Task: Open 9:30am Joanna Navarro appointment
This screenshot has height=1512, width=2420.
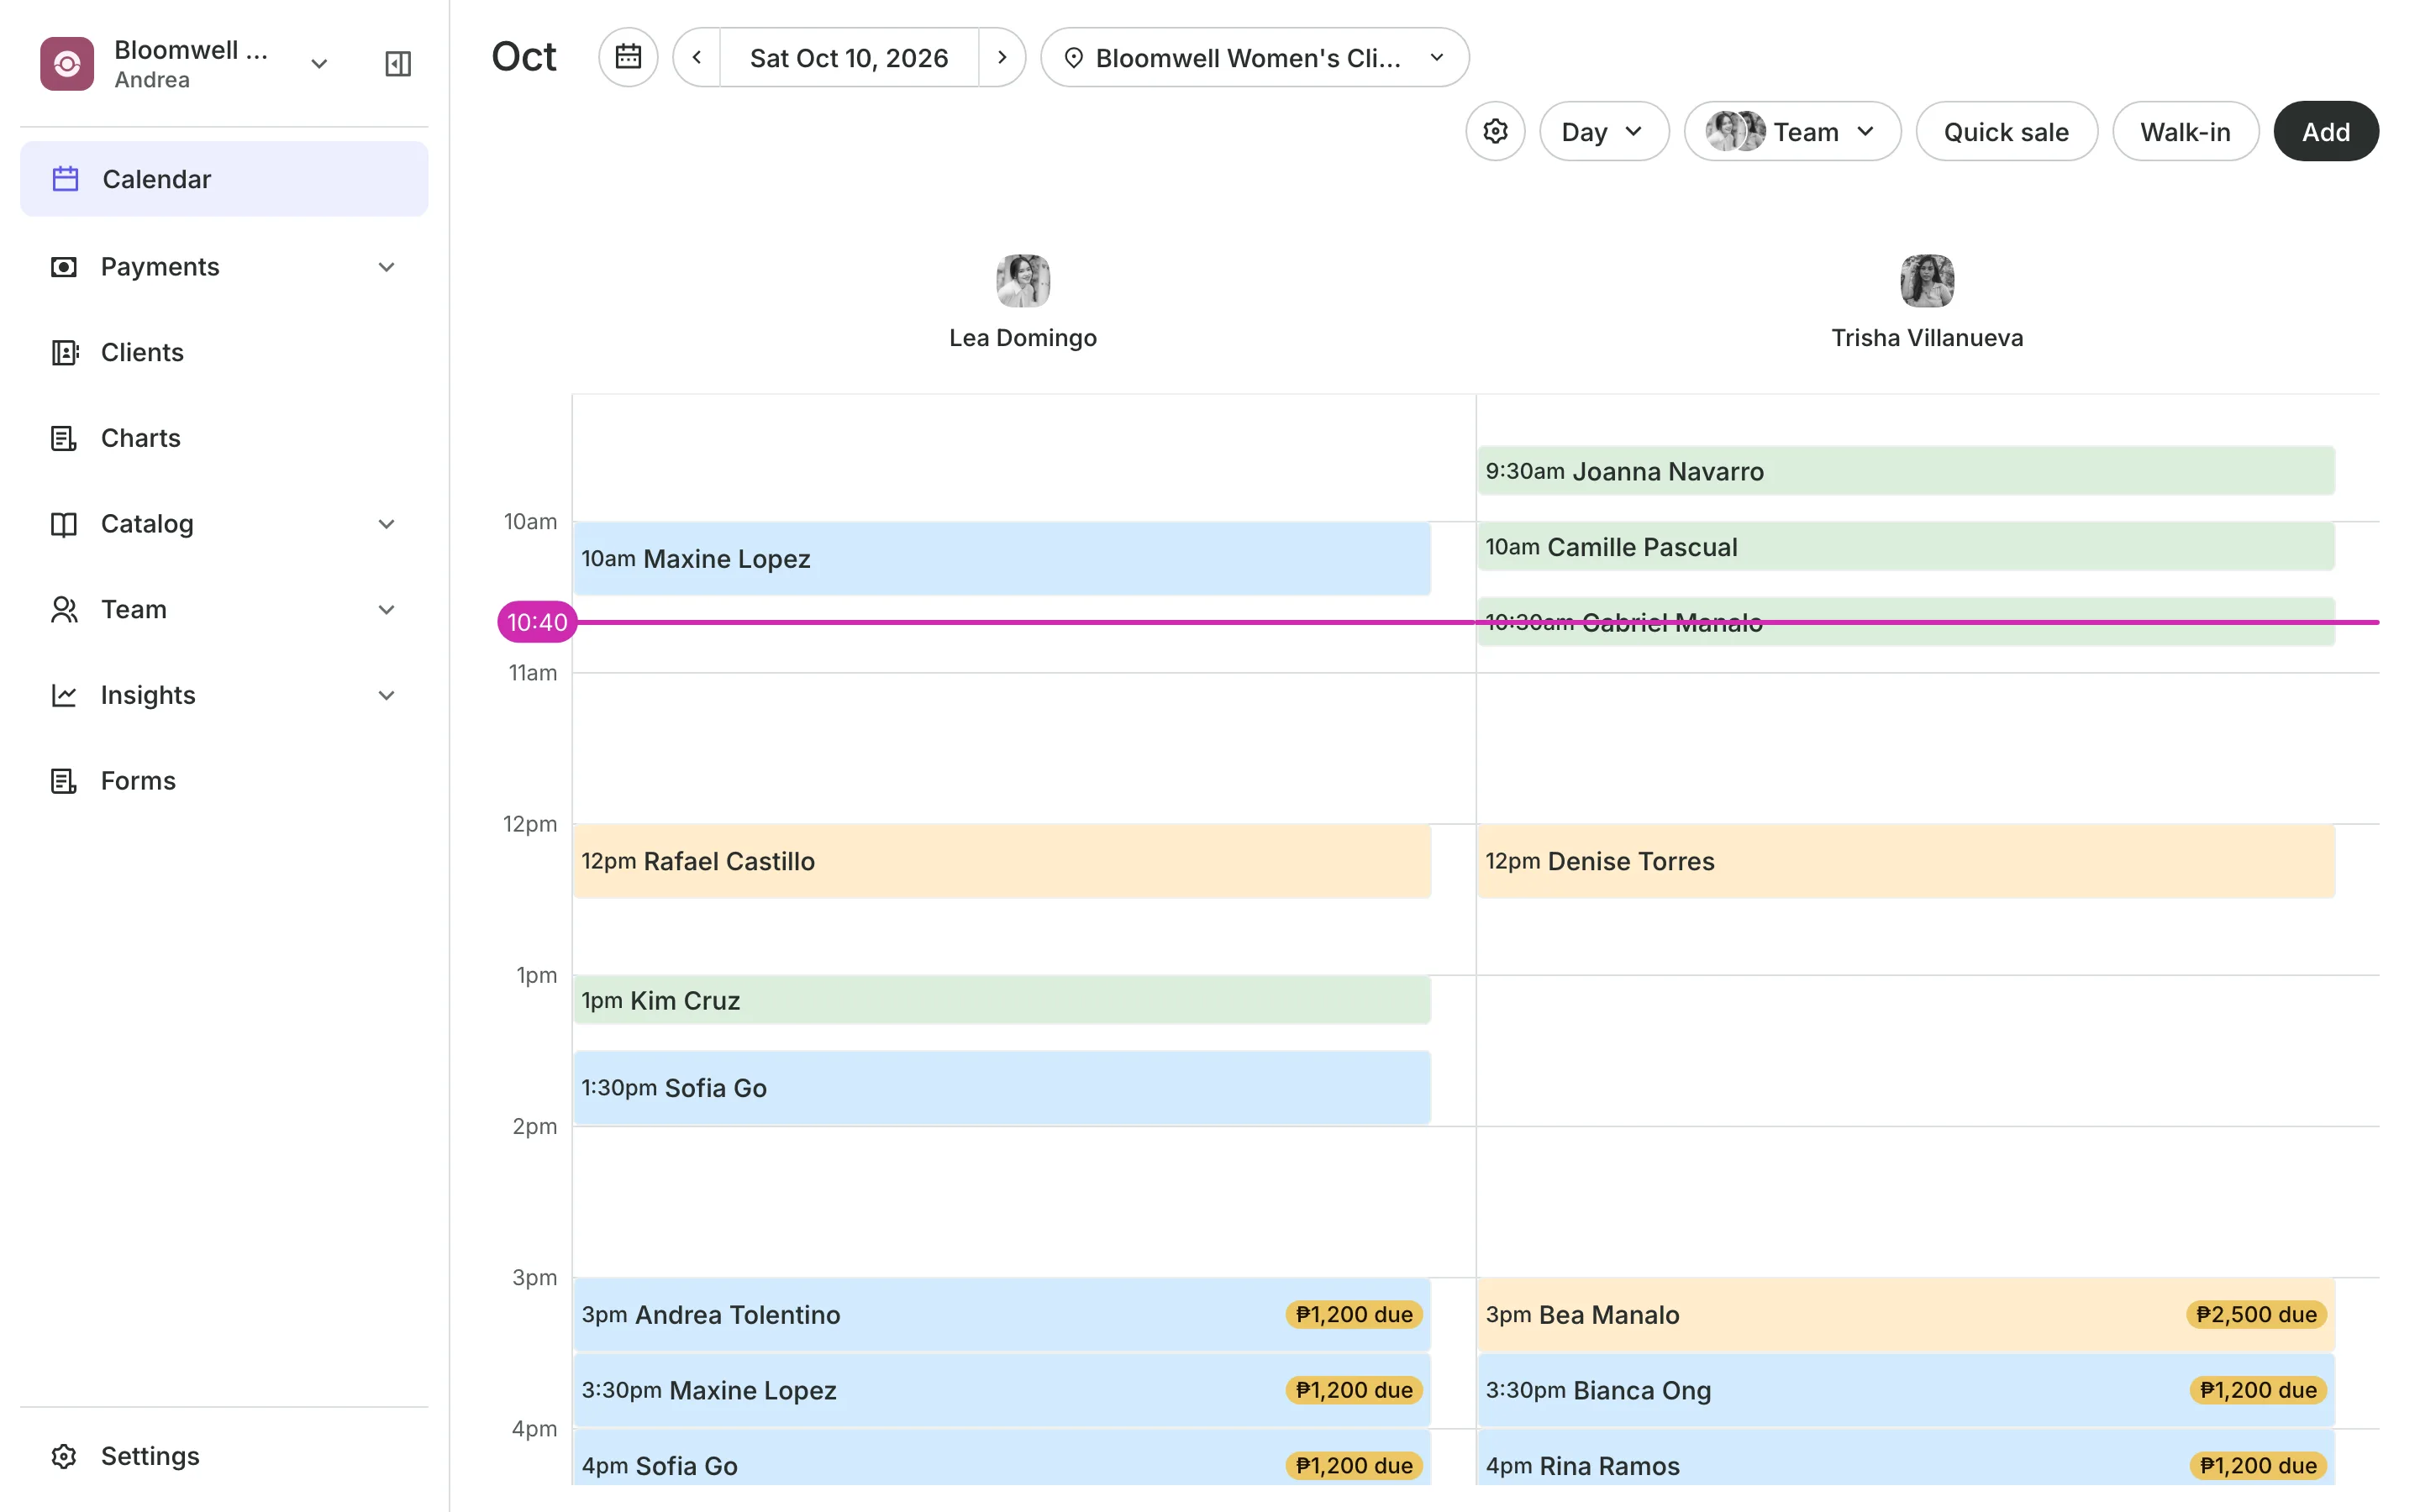Action: click(x=1906, y=471)
